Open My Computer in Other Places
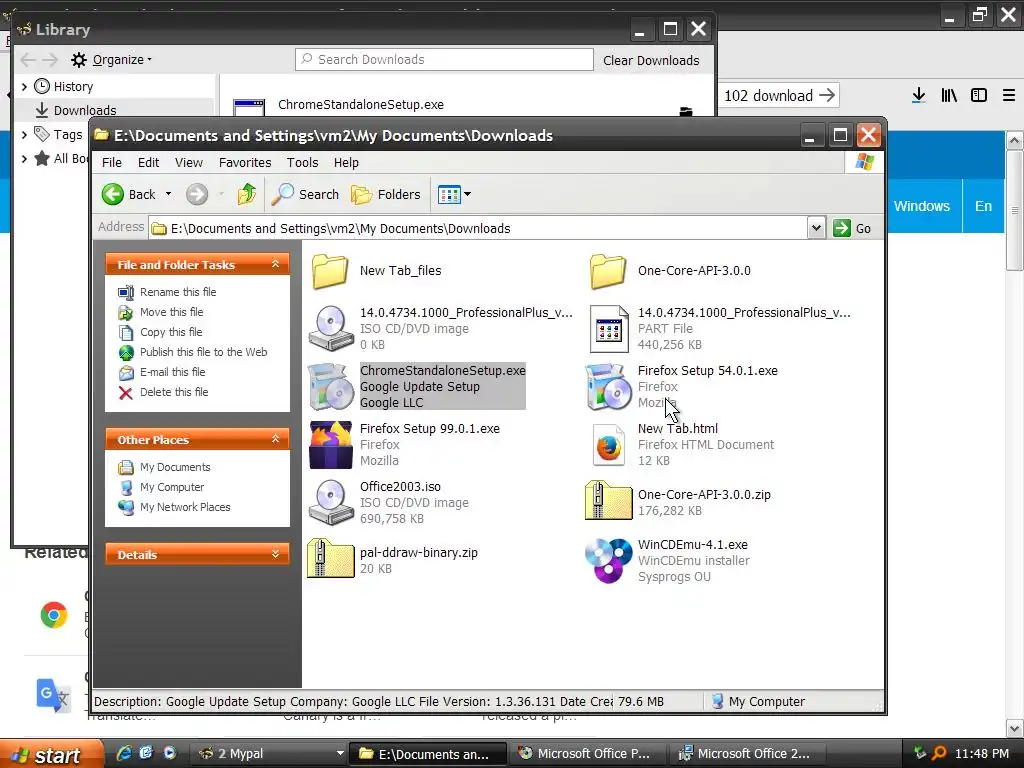This screenshot has width=1024, height=768. (172, 487)
